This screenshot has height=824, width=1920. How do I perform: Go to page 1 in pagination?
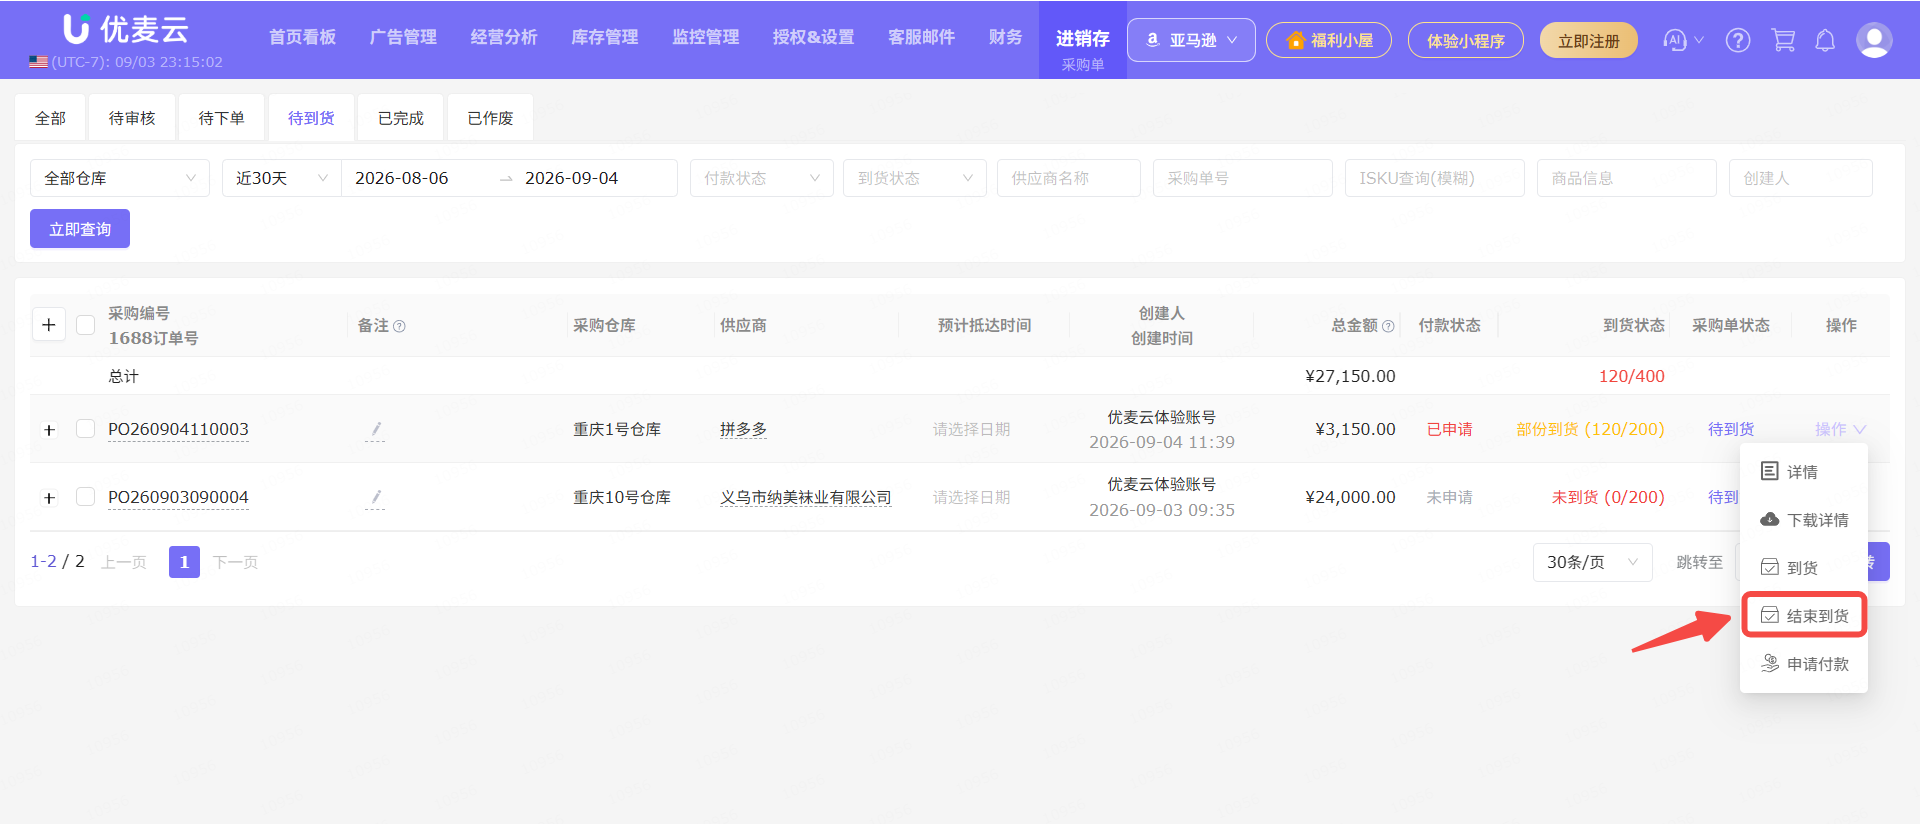pos(184,562)
